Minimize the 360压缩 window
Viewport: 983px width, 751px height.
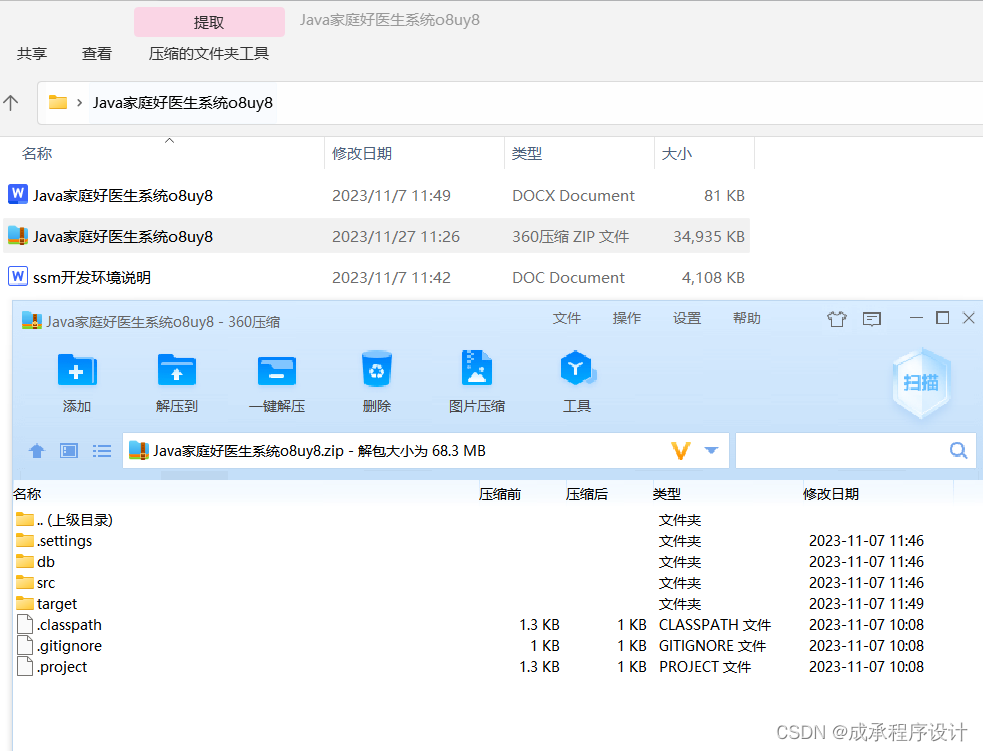[916, 318]
